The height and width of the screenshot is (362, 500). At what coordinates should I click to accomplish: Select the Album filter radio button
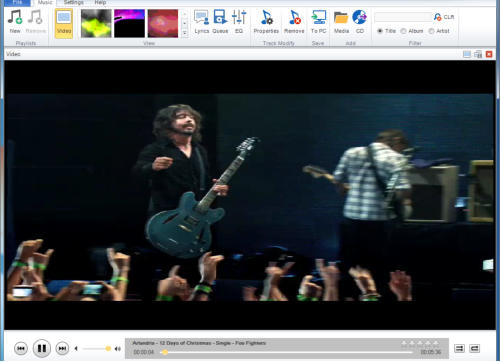403,31
